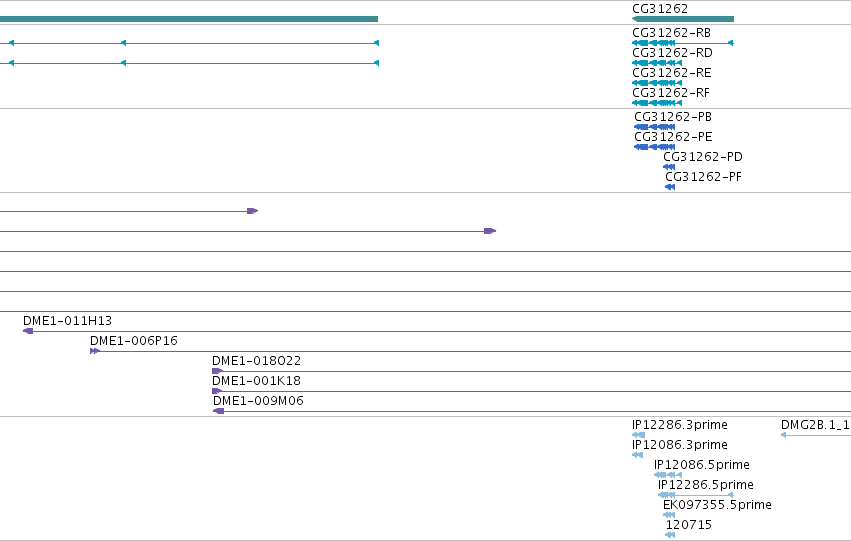The width and height of the screenshot is (851, 541).
Task: Select BAC clone DME1-006P16 label
Action: click(x=134, y=341)
